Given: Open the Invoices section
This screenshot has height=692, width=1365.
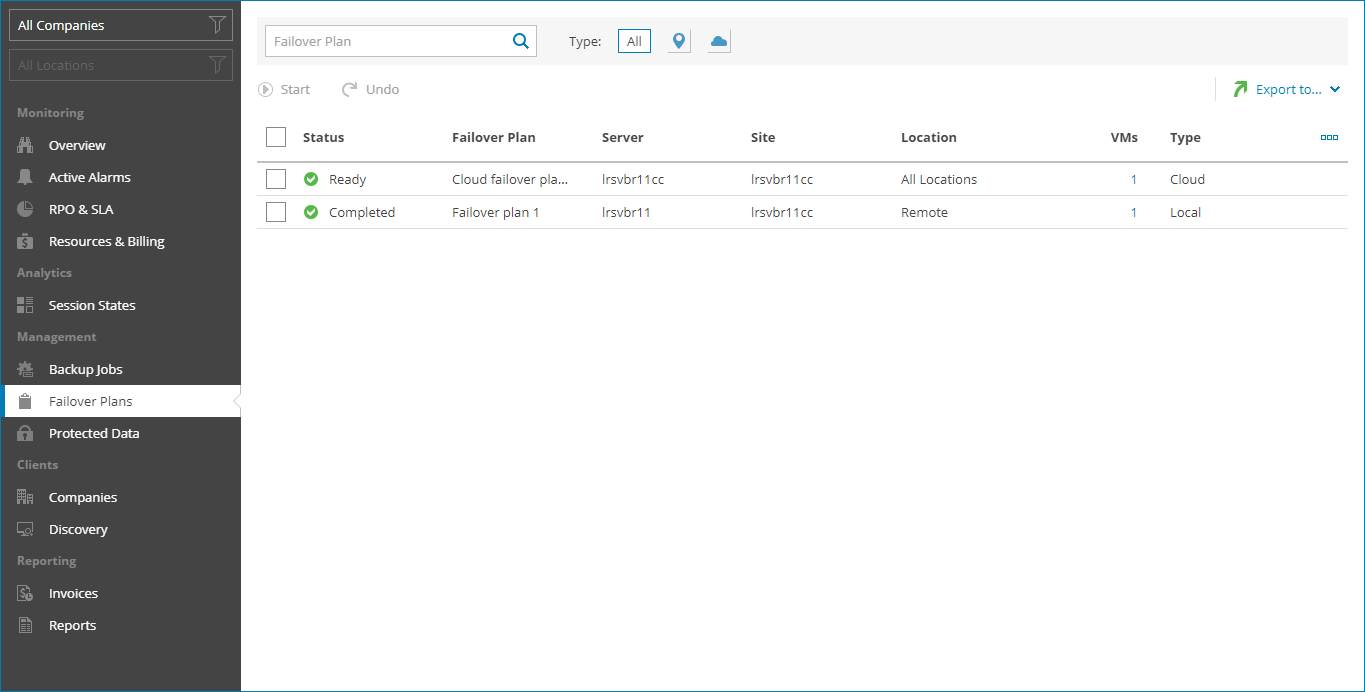Looking at the screenshot, I should pyautogui.click(x=73, y=593).
